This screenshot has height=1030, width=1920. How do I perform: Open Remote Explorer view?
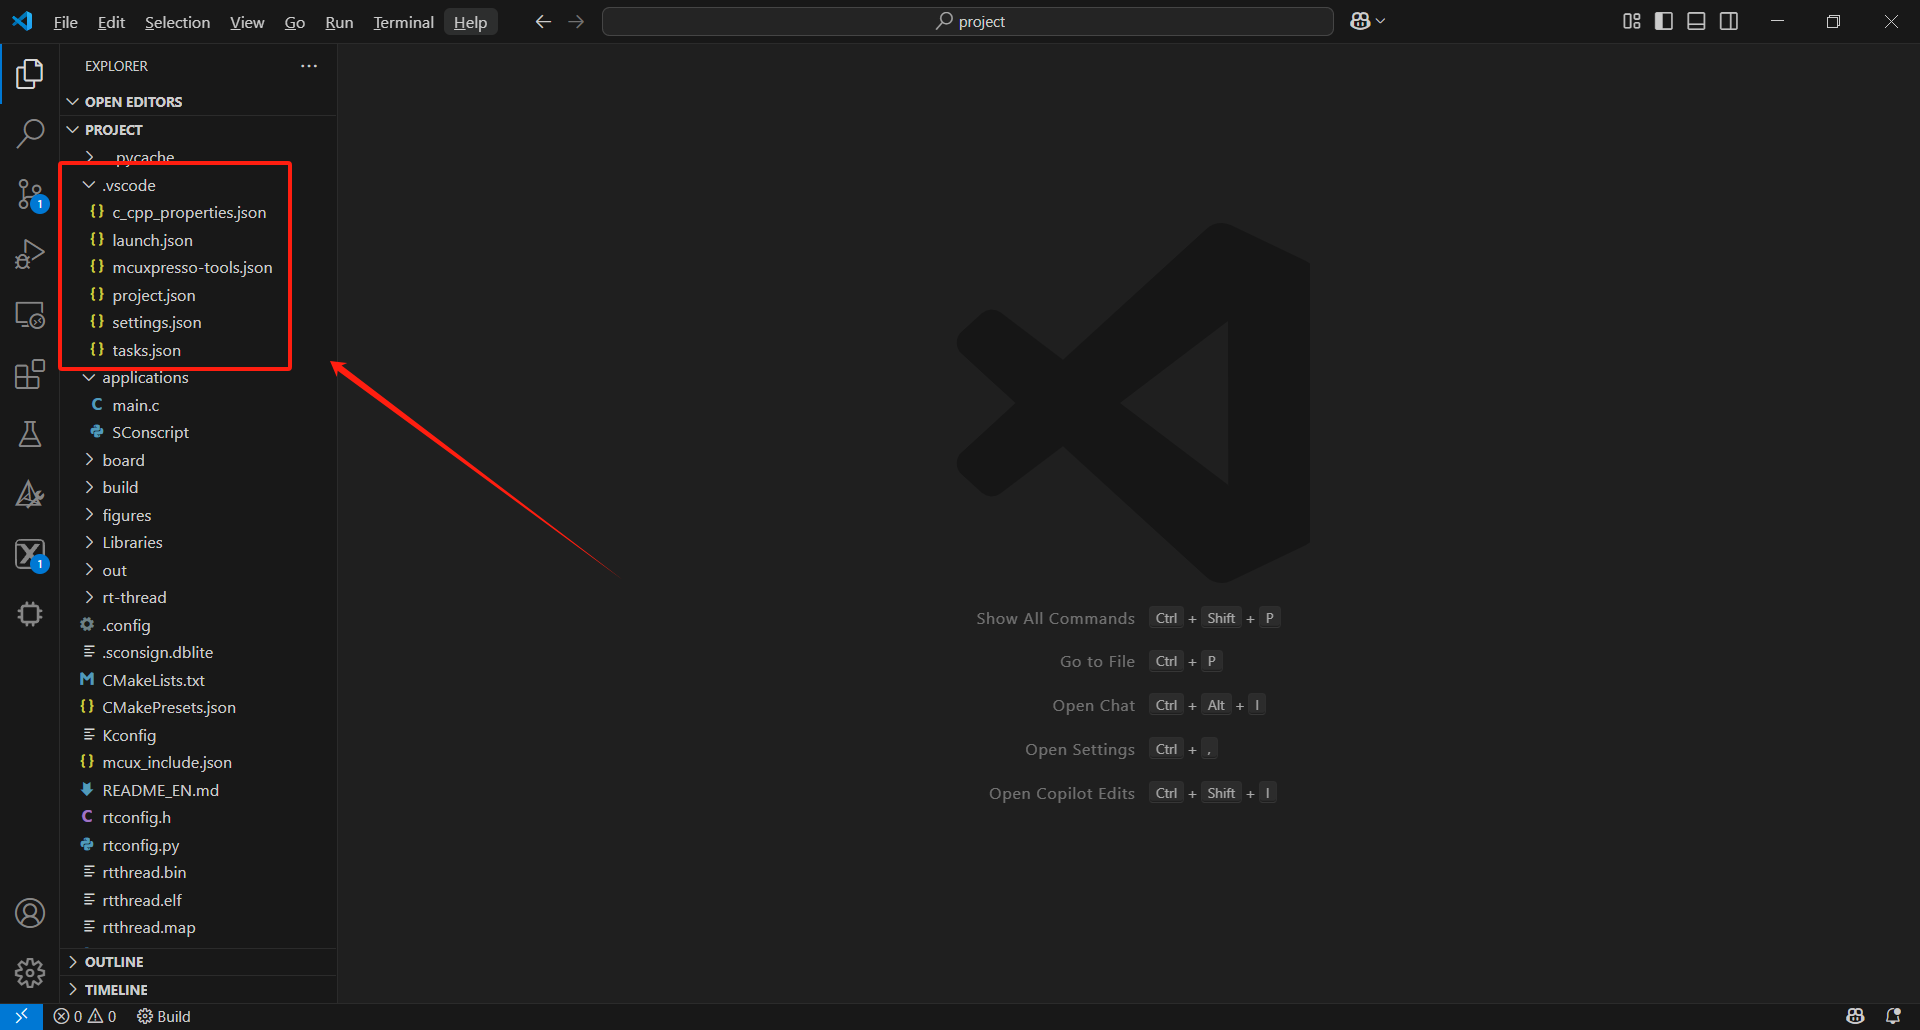[x=30, y=314]
